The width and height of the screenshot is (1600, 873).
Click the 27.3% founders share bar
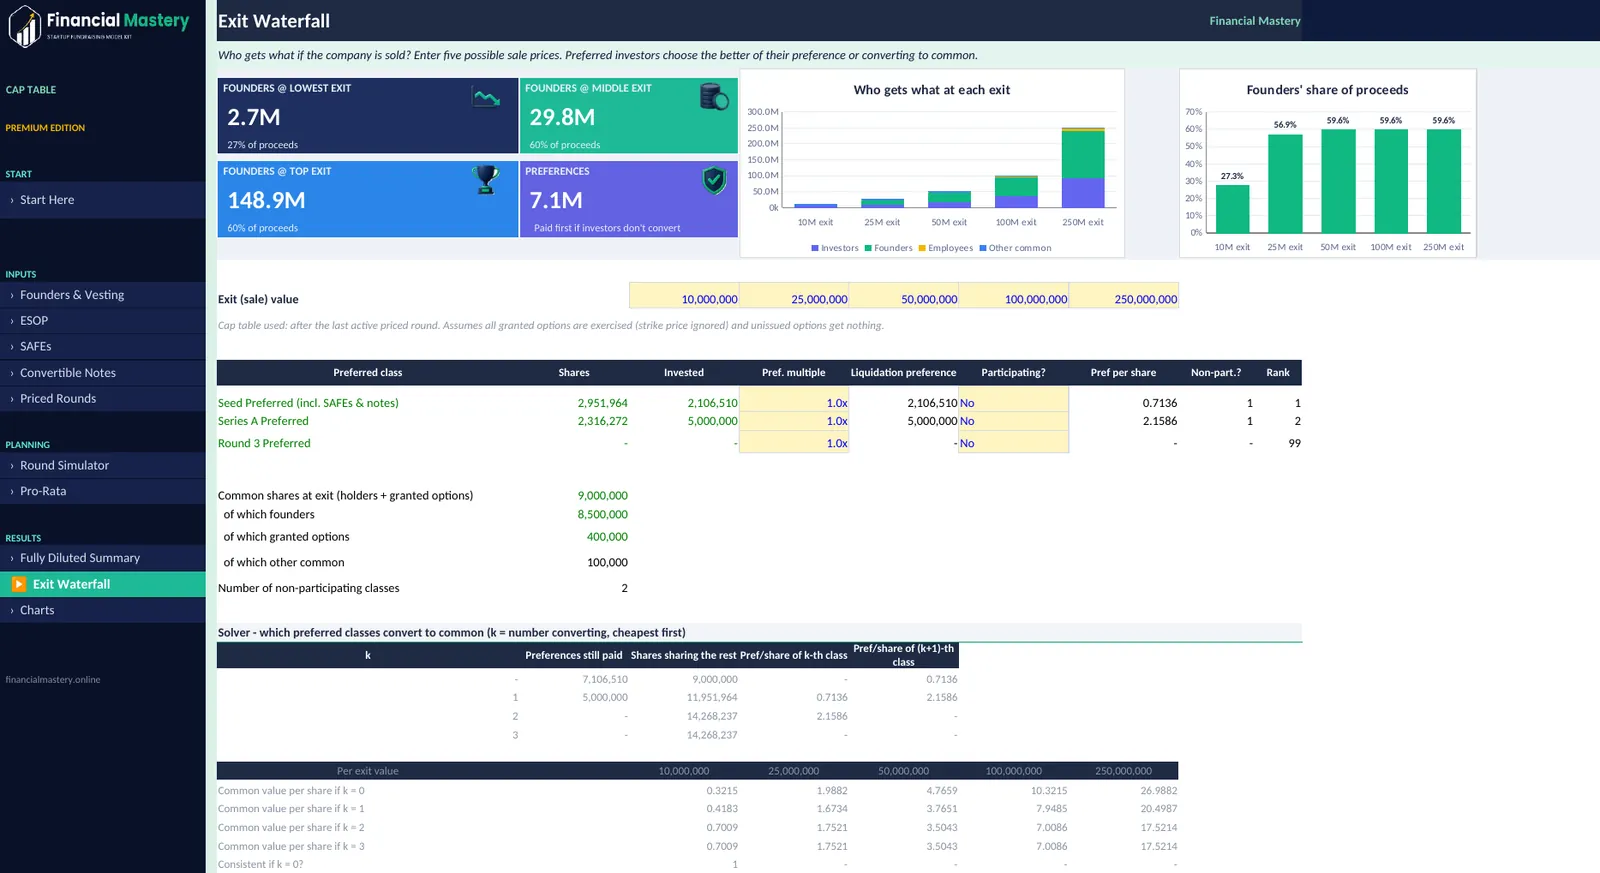click(1232, 209)
